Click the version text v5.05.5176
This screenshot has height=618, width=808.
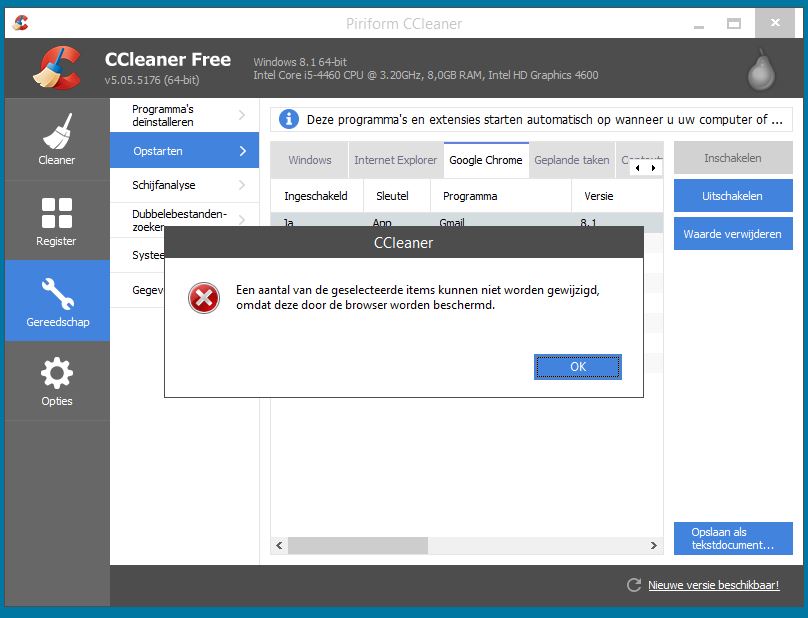click(x=152, y=80)
